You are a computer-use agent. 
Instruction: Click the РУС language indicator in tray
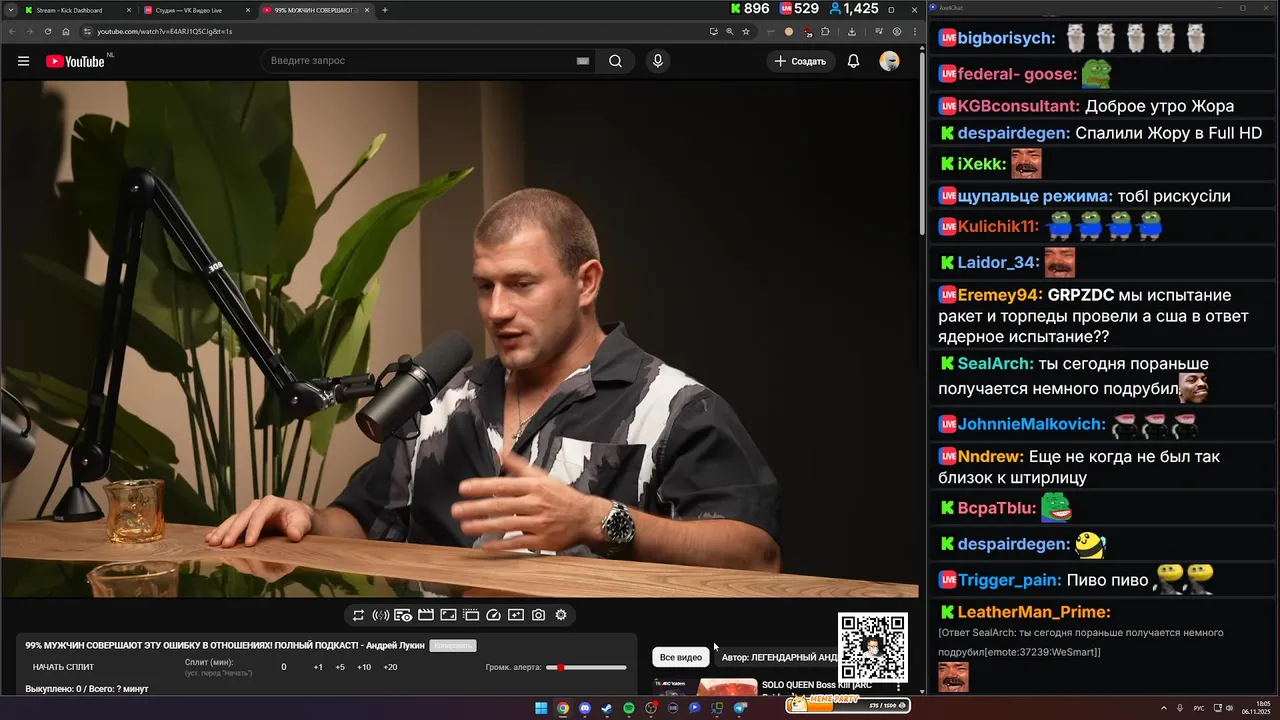[1199, 708]
